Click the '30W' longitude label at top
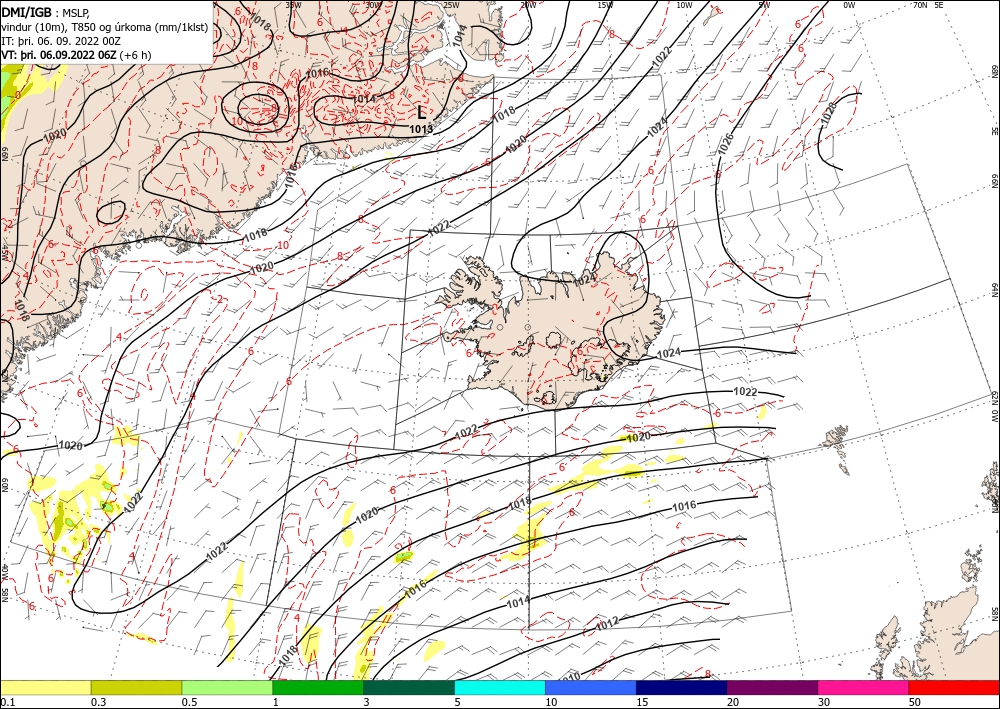 click(x=374, y=5)
